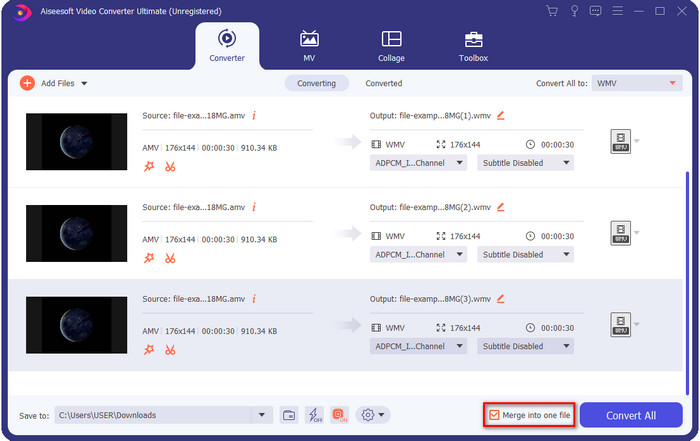
Task: Click the Convert All button
Action: [631, 415]
